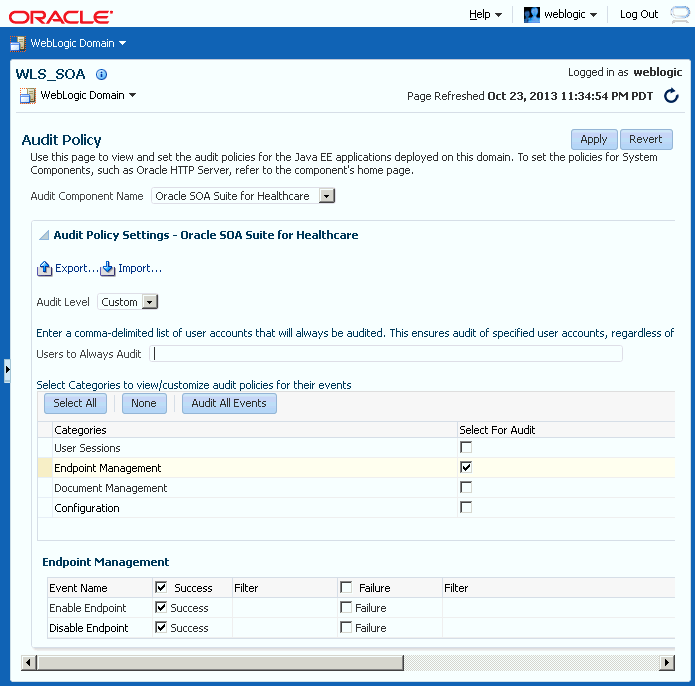695x686 pixels.
Task: Uncheck Endpoint Management select for audit
Action: tap(466, 468)
